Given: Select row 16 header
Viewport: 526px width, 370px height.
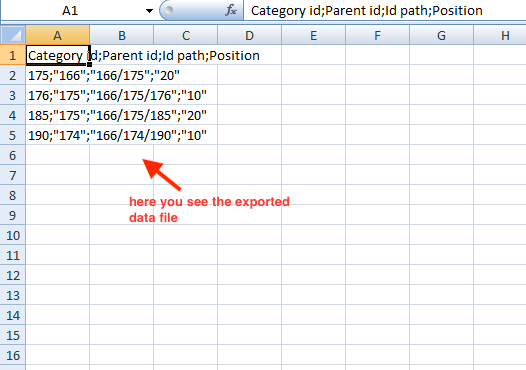Looking at the screenshot, I should pos(13,355).
